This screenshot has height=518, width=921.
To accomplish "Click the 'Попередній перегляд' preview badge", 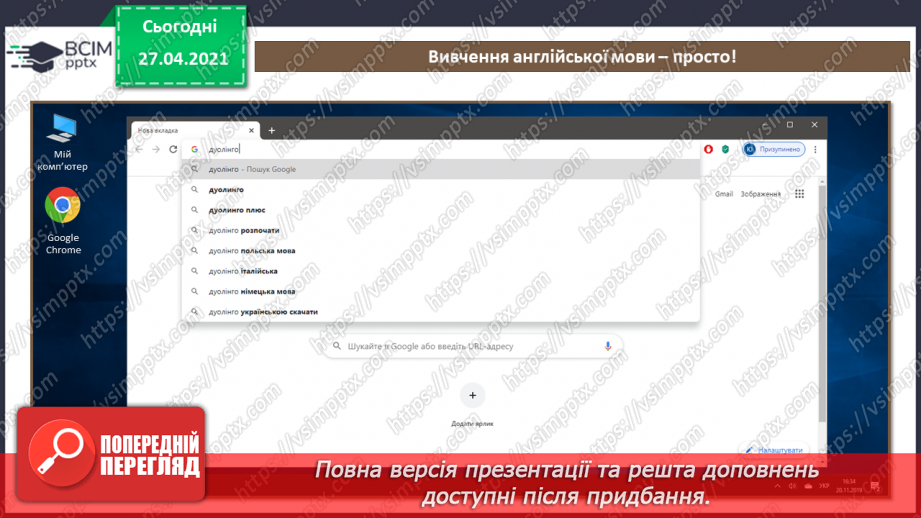I will point(111,454).
